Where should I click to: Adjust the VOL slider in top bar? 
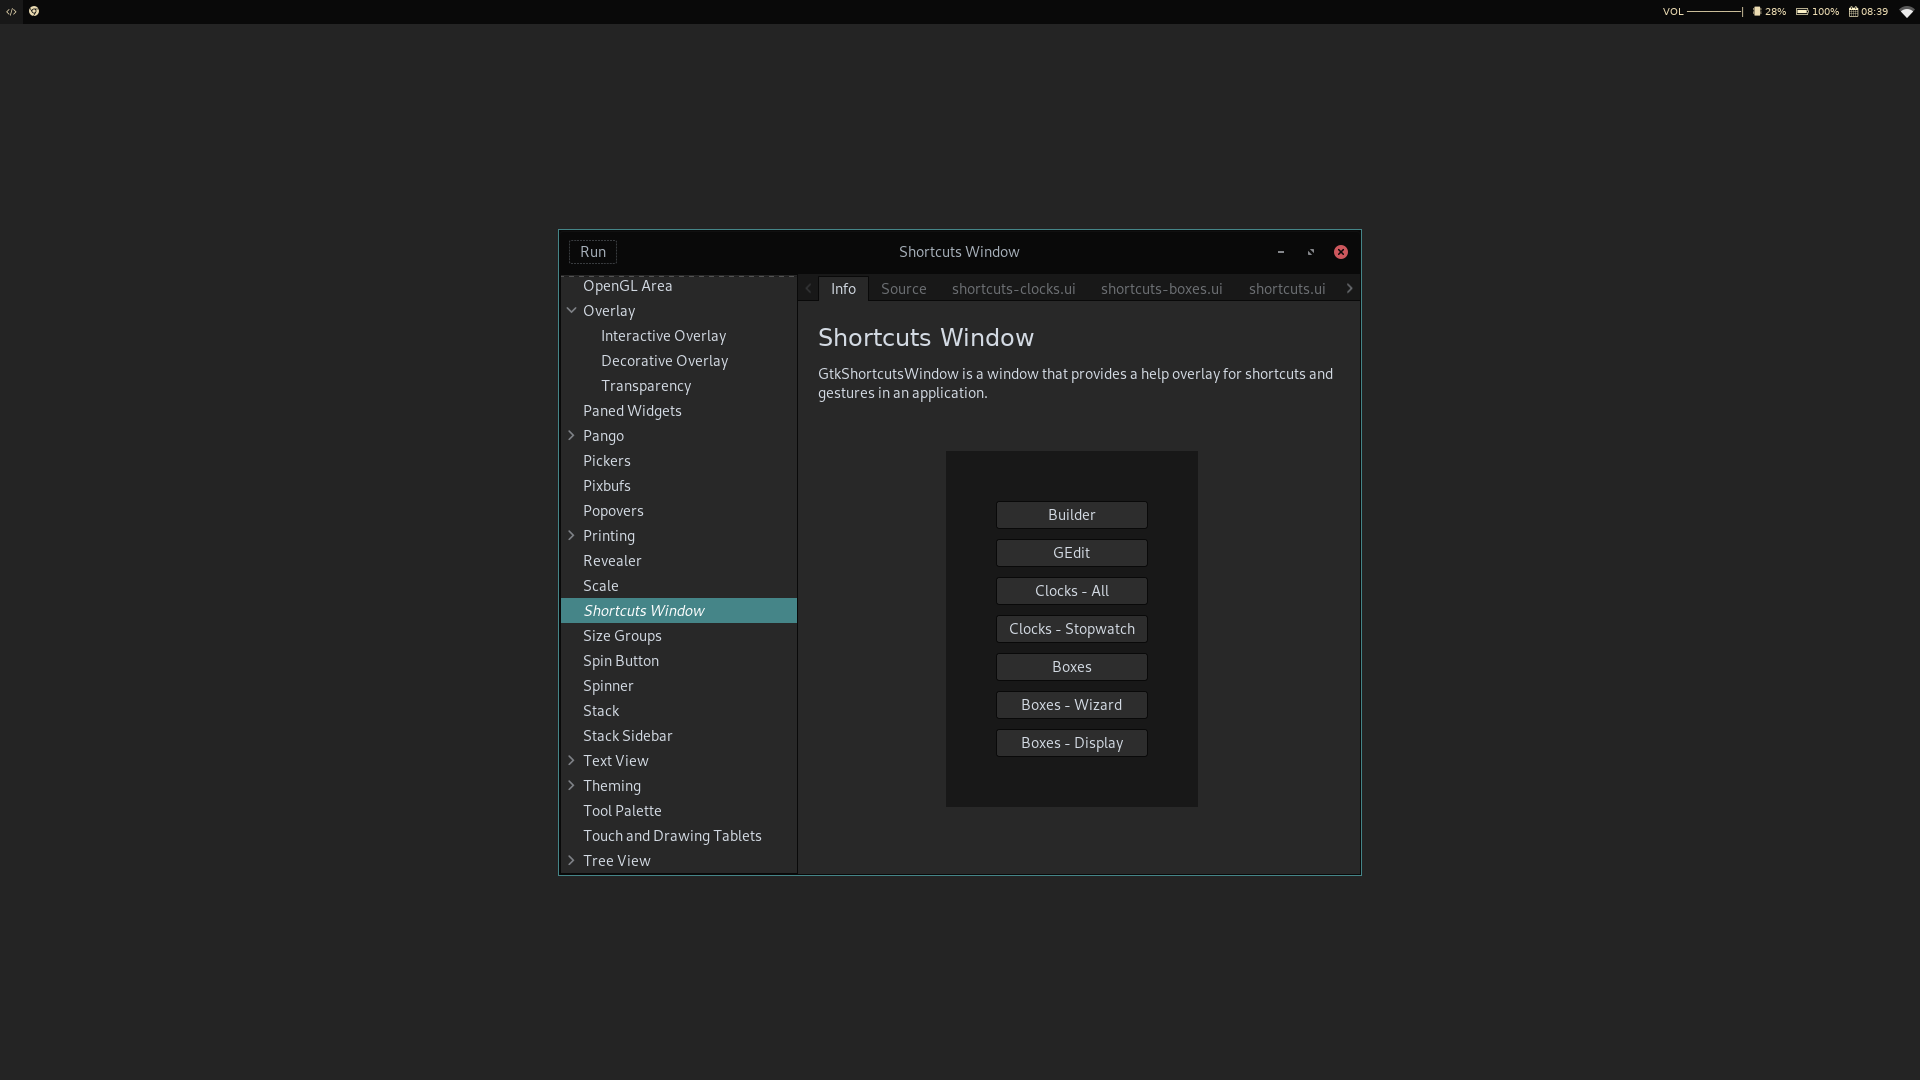[x=1715, y=12]
